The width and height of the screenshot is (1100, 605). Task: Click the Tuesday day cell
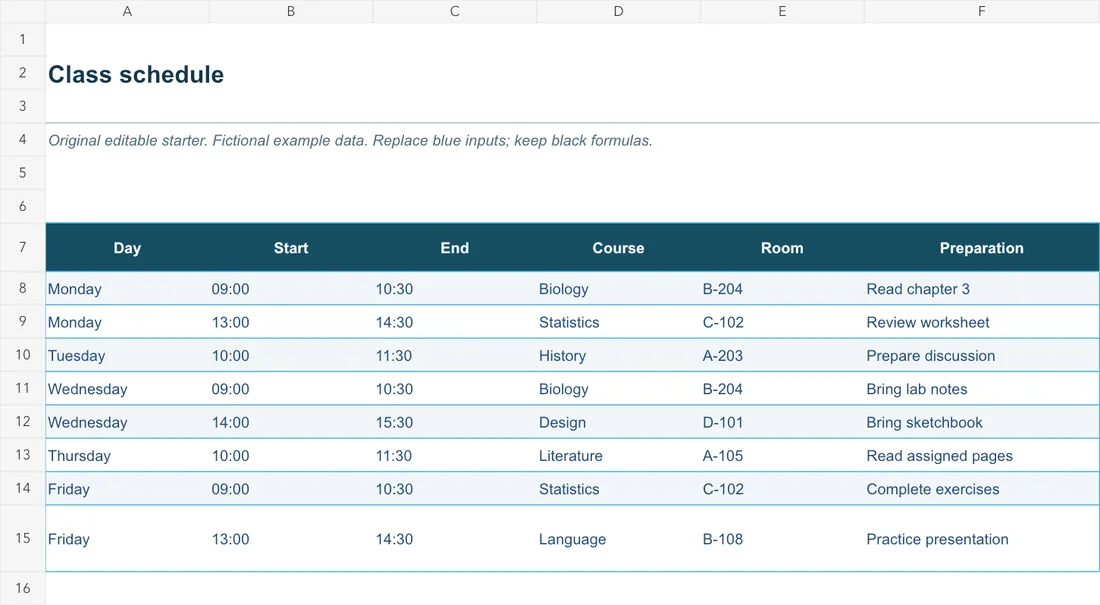click(x=127, y=356)
